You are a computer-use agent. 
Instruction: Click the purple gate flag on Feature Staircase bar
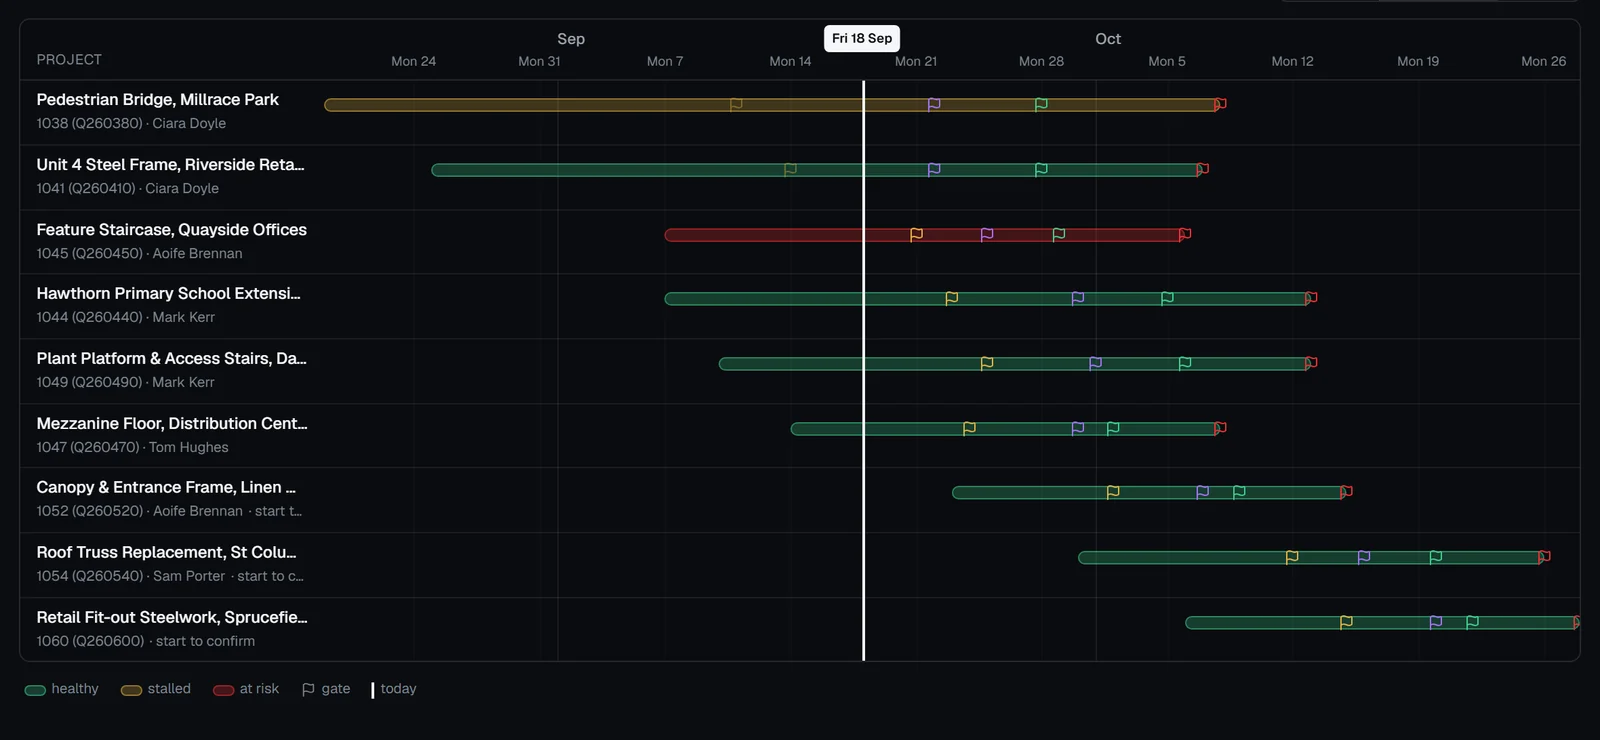click(987, 234)
